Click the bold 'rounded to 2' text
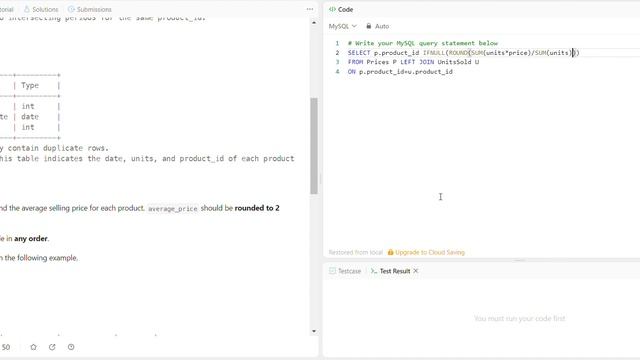This screenshot has width=640, height=360. 257,208
